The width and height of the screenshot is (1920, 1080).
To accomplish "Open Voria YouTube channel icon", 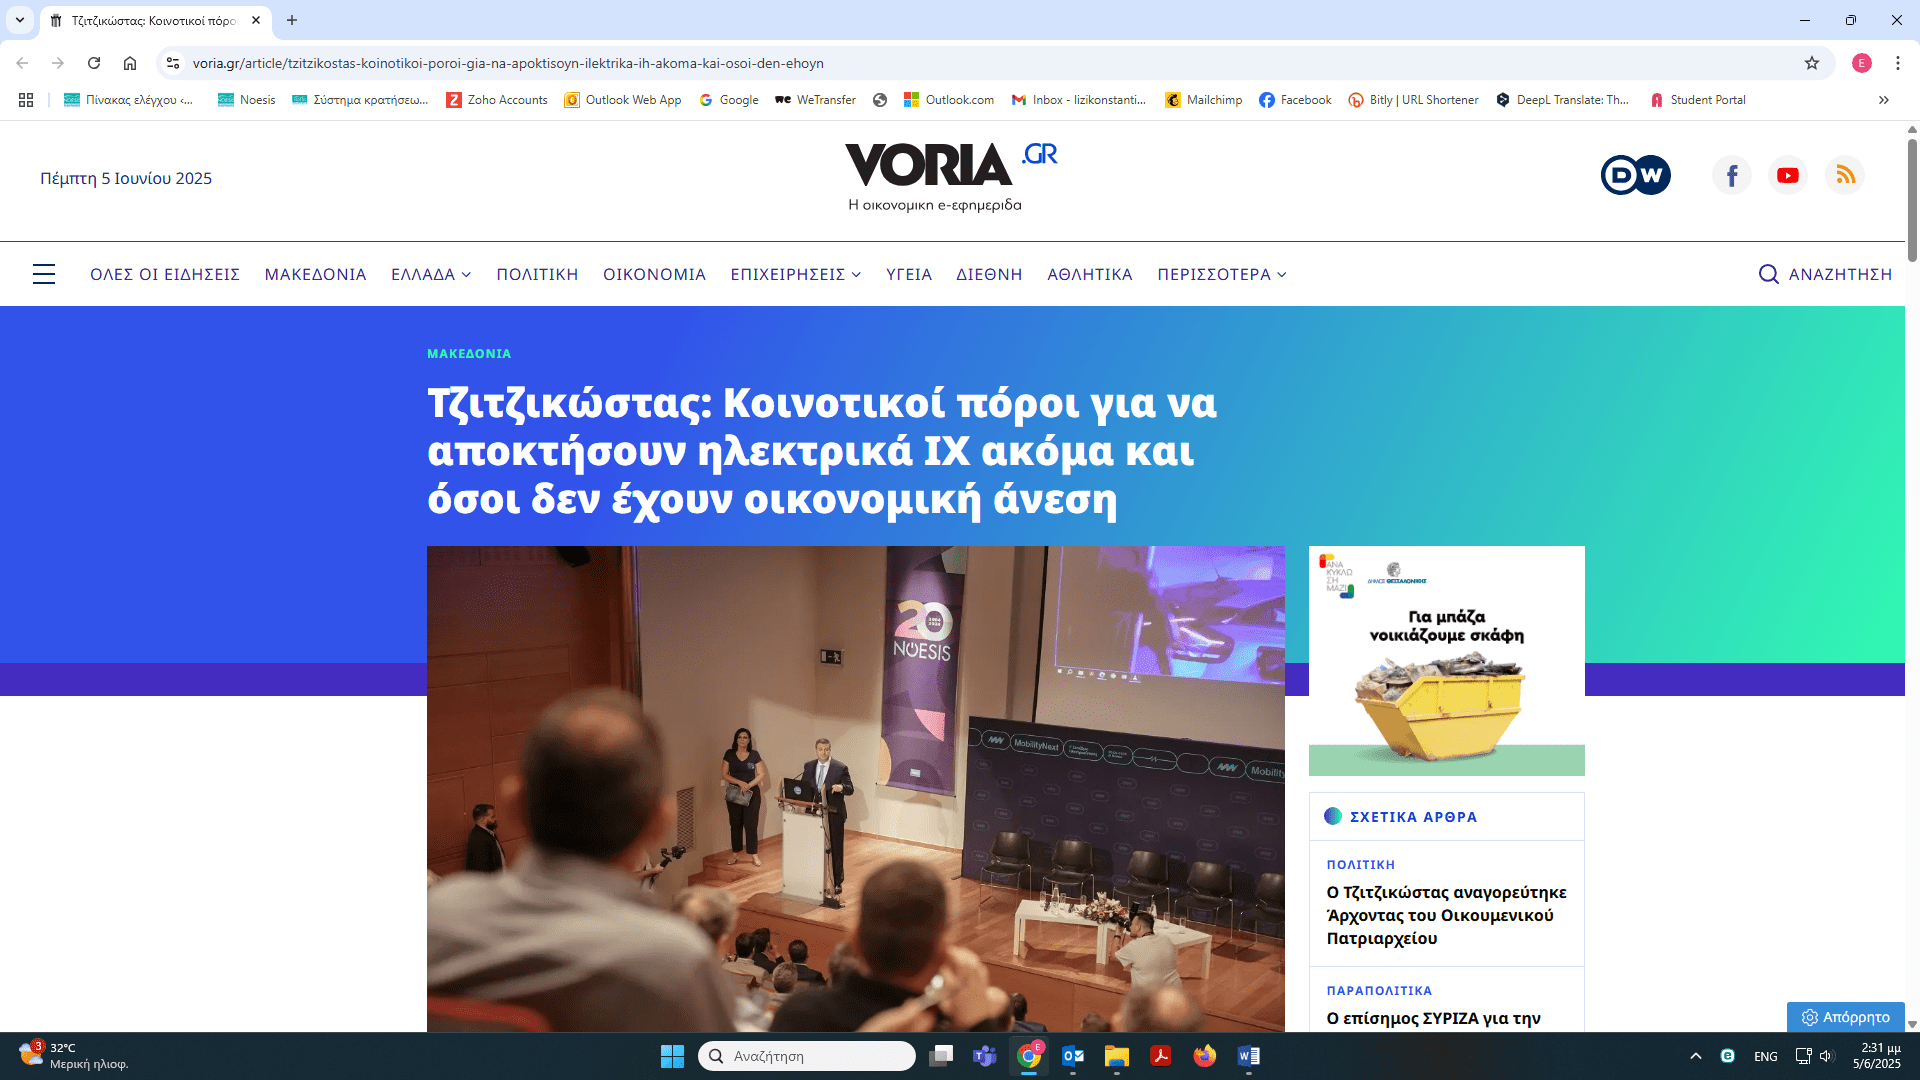I will pos(1788,176).
